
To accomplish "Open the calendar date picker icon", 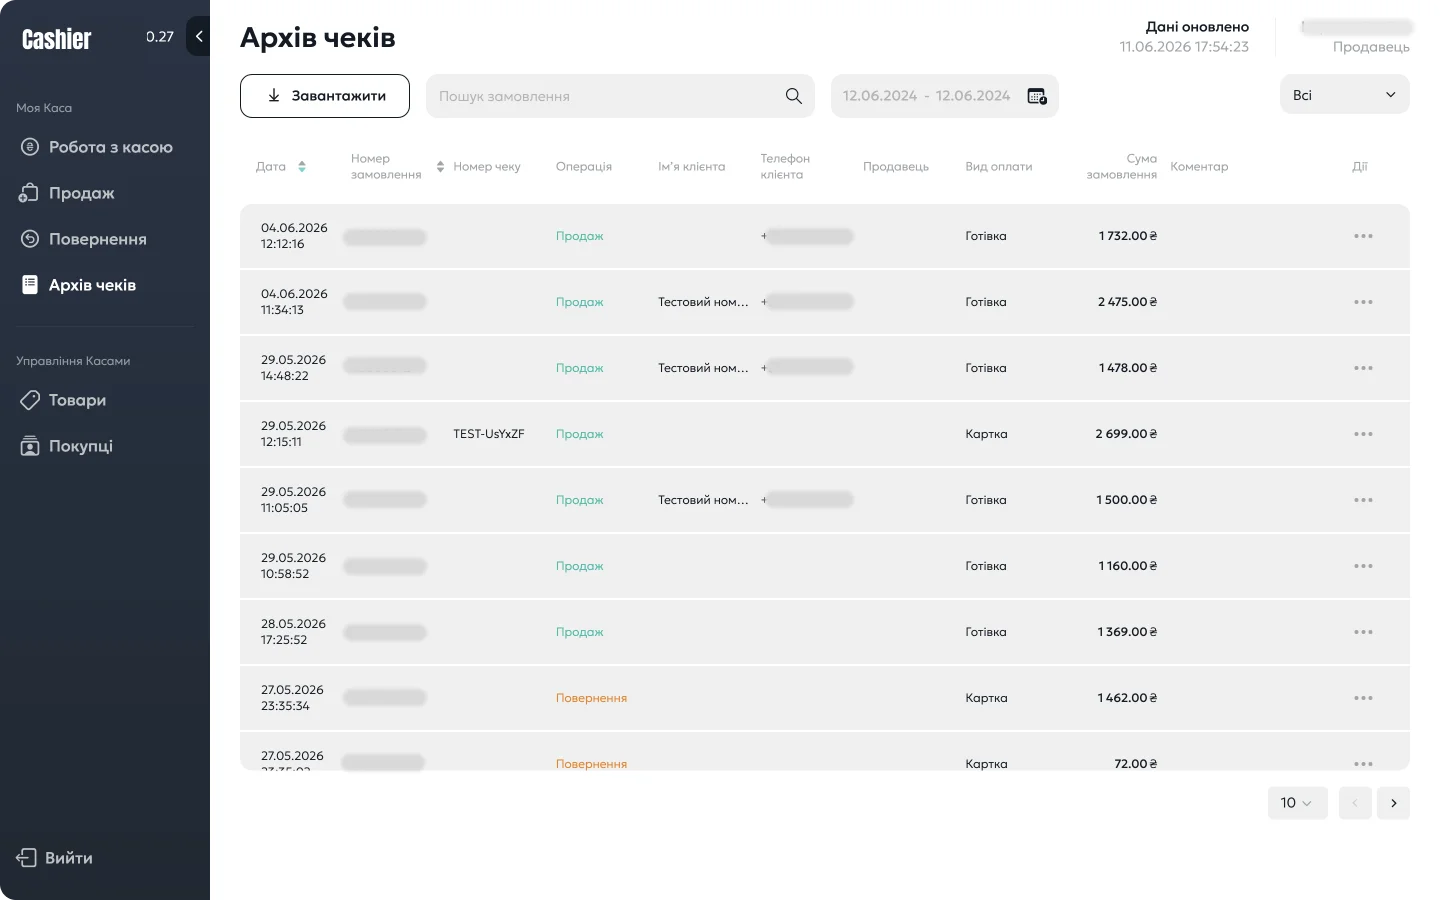I will 1037,96.
